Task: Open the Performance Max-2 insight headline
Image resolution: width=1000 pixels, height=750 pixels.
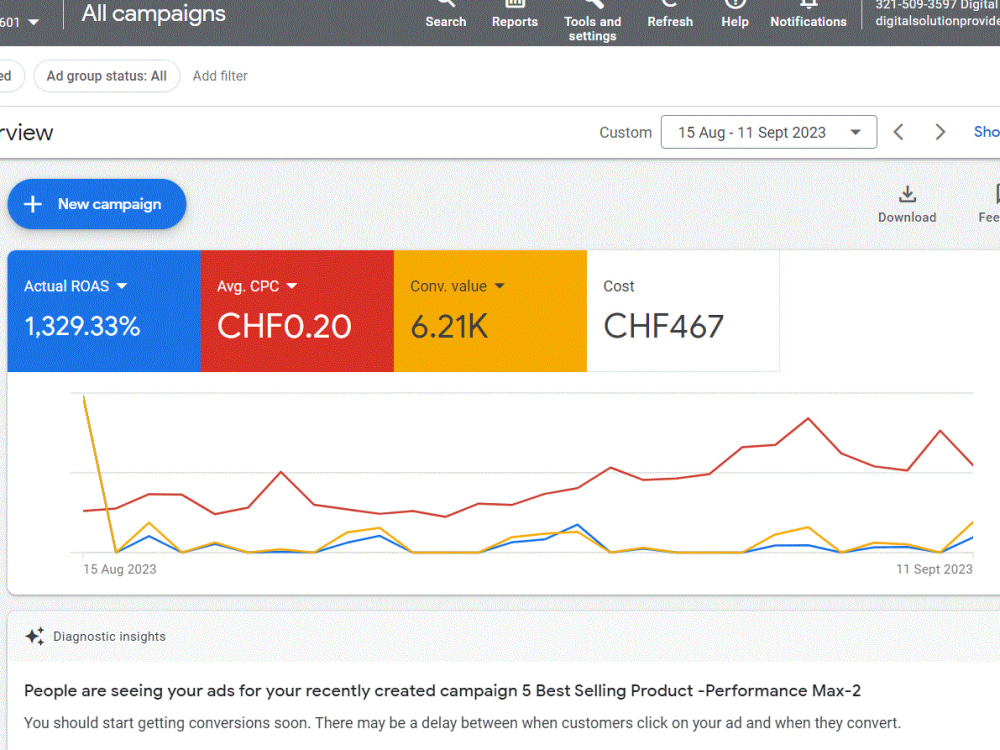Action: pyautogui.click(x=442, y=691)
